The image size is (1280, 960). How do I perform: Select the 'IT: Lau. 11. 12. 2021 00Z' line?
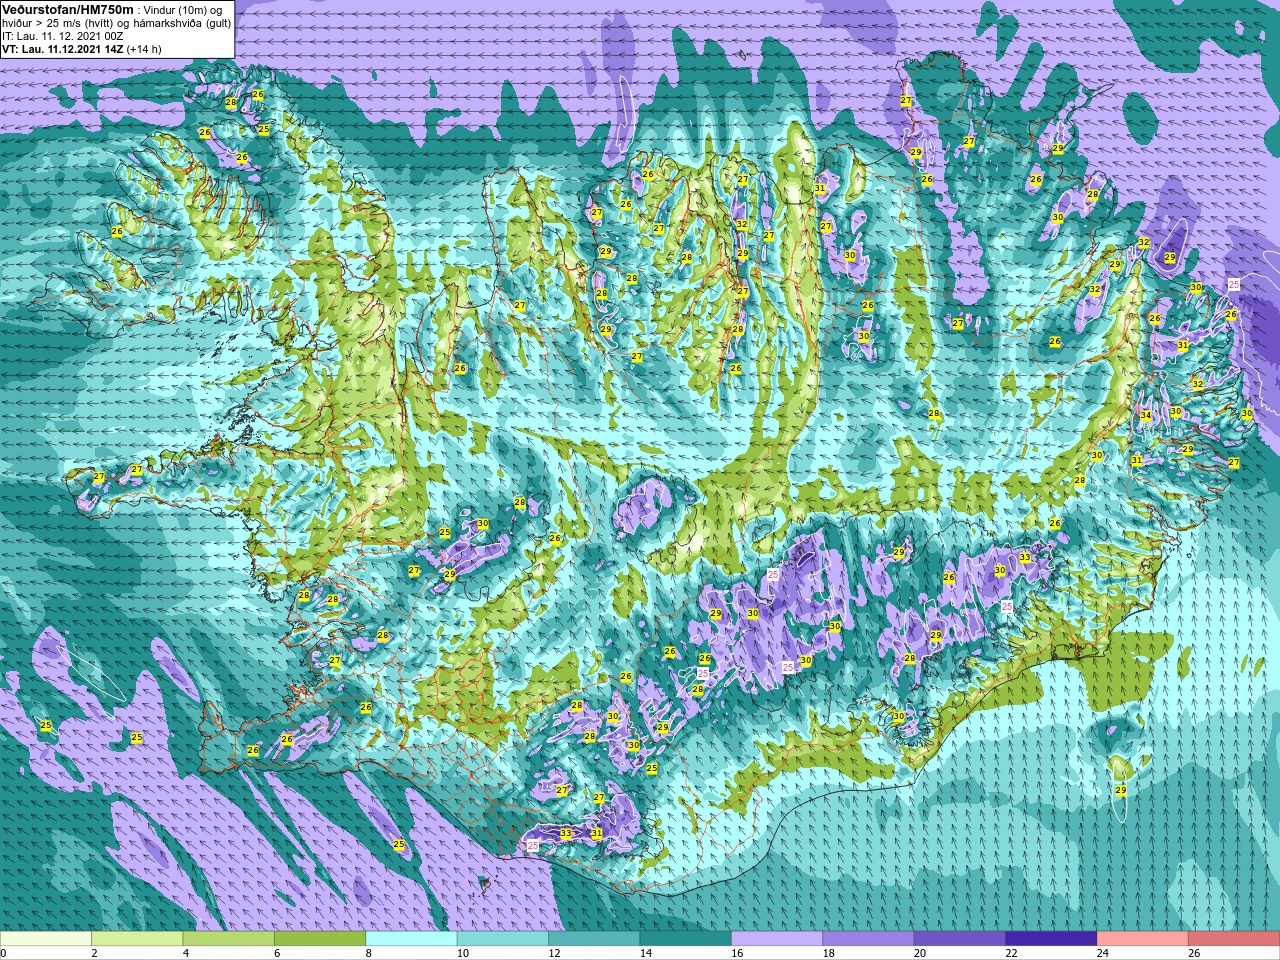coord(63,36)
